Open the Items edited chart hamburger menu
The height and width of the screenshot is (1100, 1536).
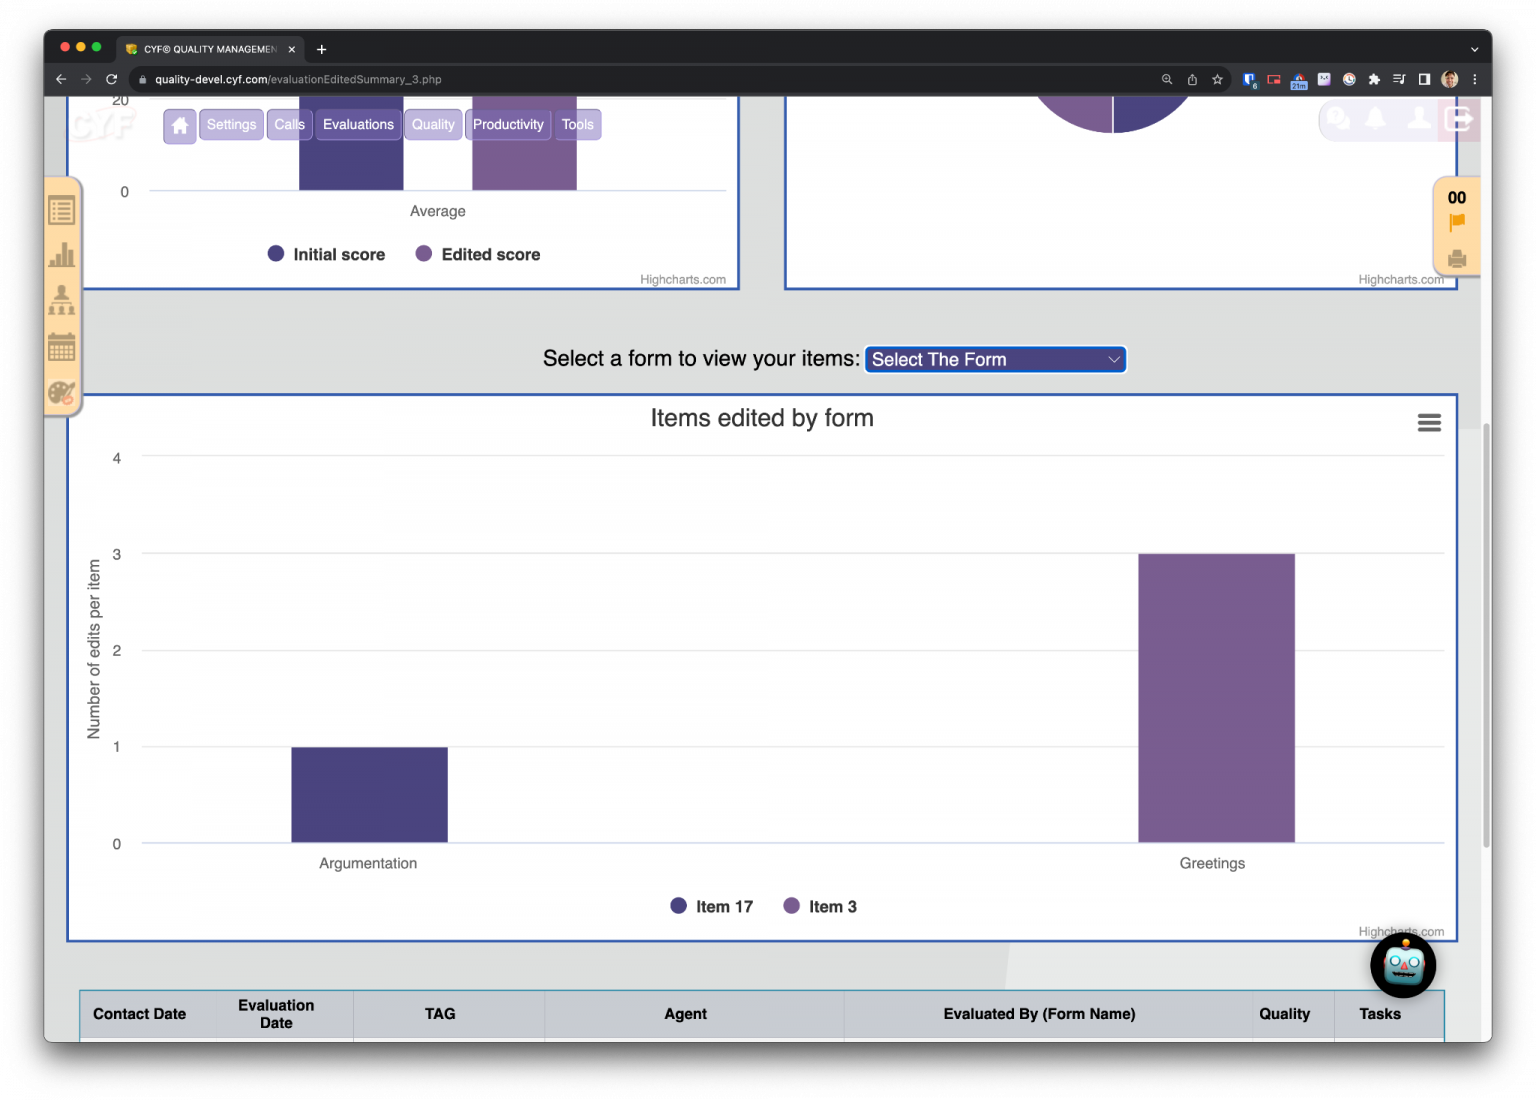[x=1429, y=422]
